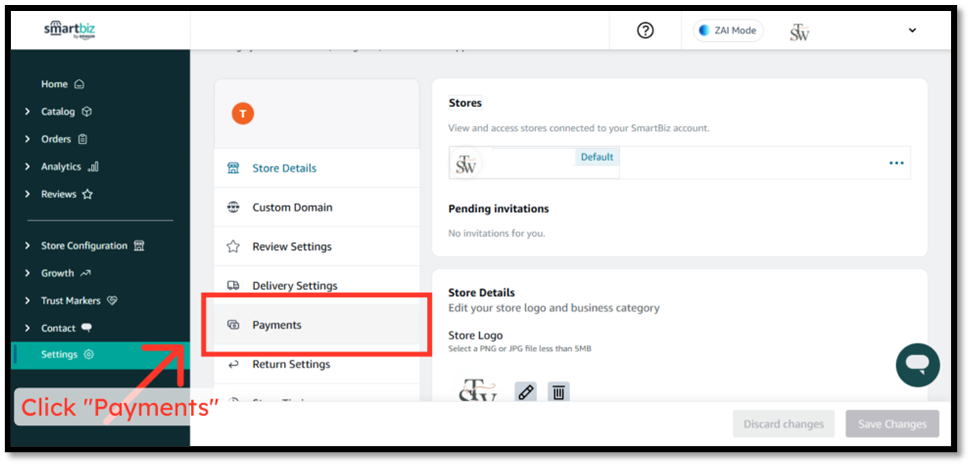Viewport: 970px width, 465px height.
Task: Click the pencil edit logo icon
Action: [526, 392]
